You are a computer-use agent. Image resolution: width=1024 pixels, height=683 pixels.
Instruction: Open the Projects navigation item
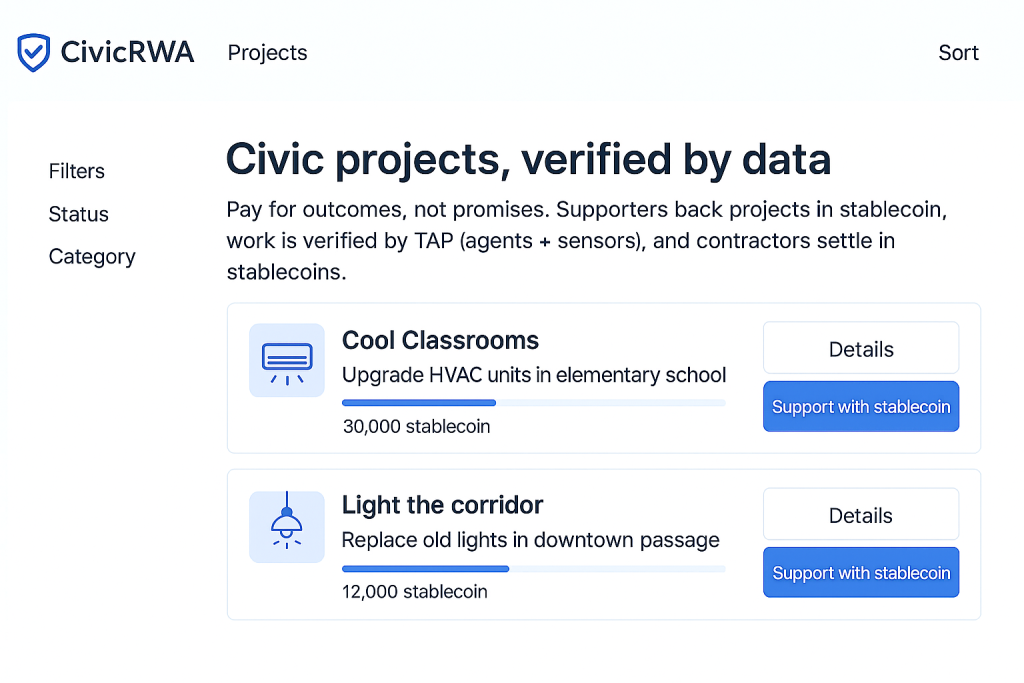[x=267, y=53]
